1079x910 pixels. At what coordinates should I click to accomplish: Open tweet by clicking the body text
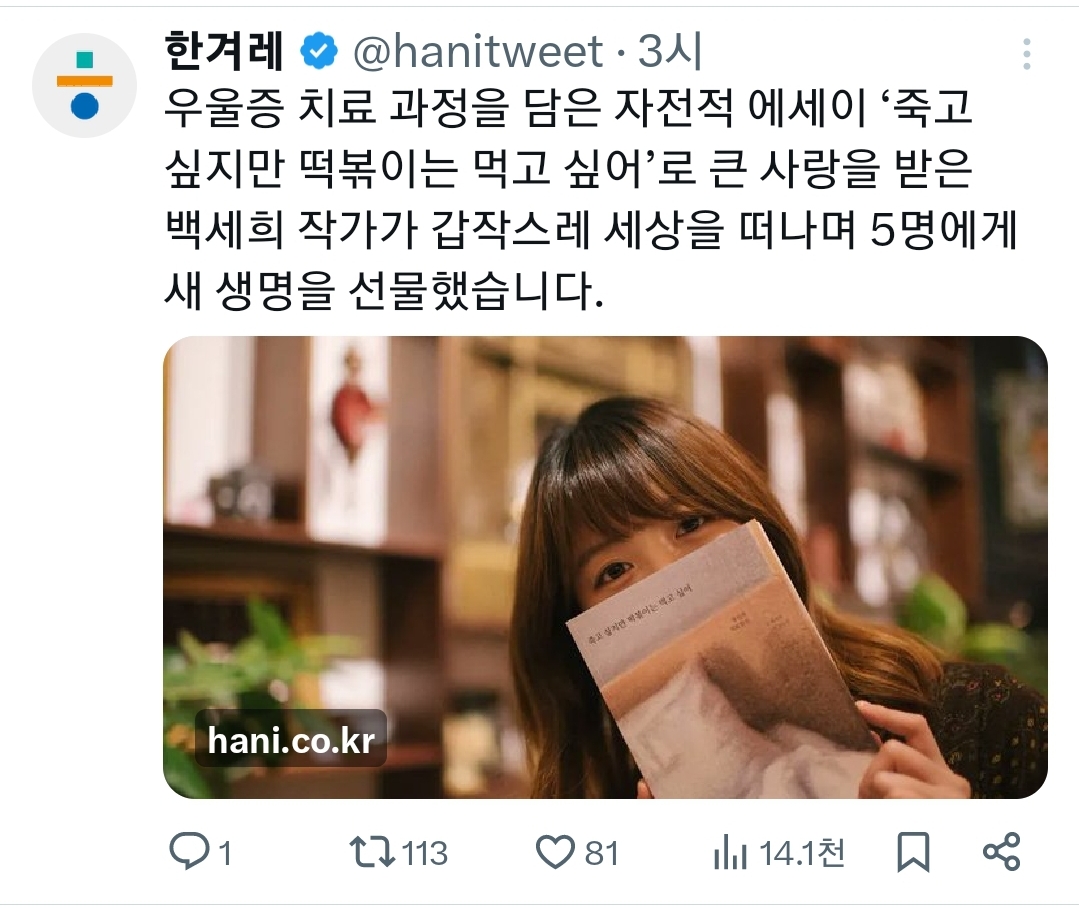pyautogui.click(x=590, y=200)
